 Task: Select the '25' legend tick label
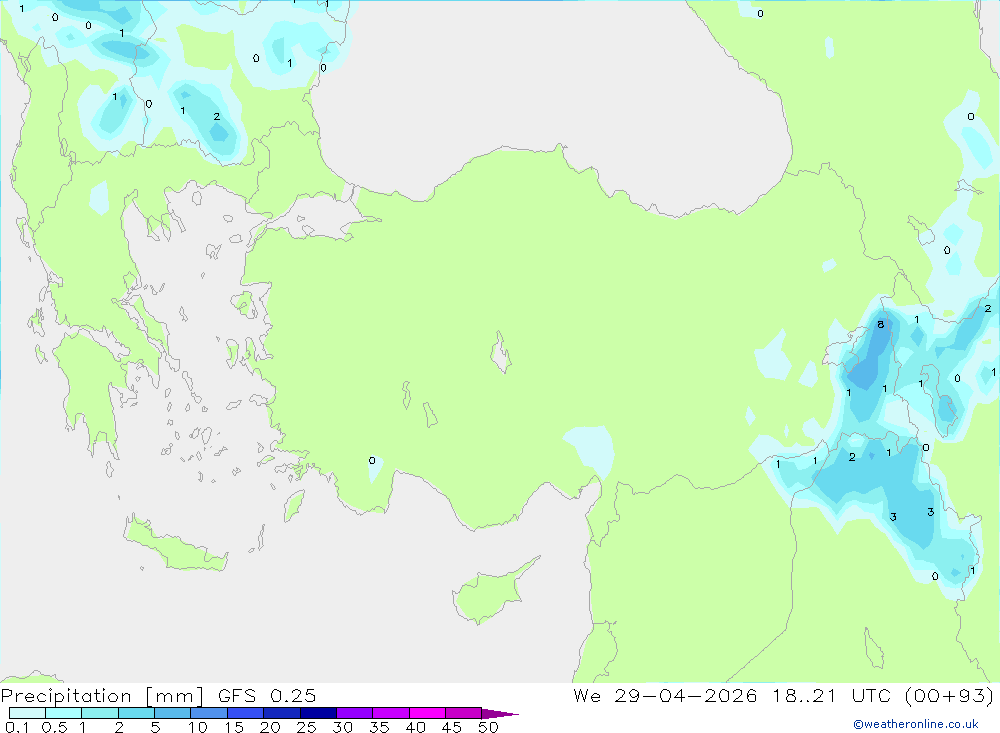307,727
